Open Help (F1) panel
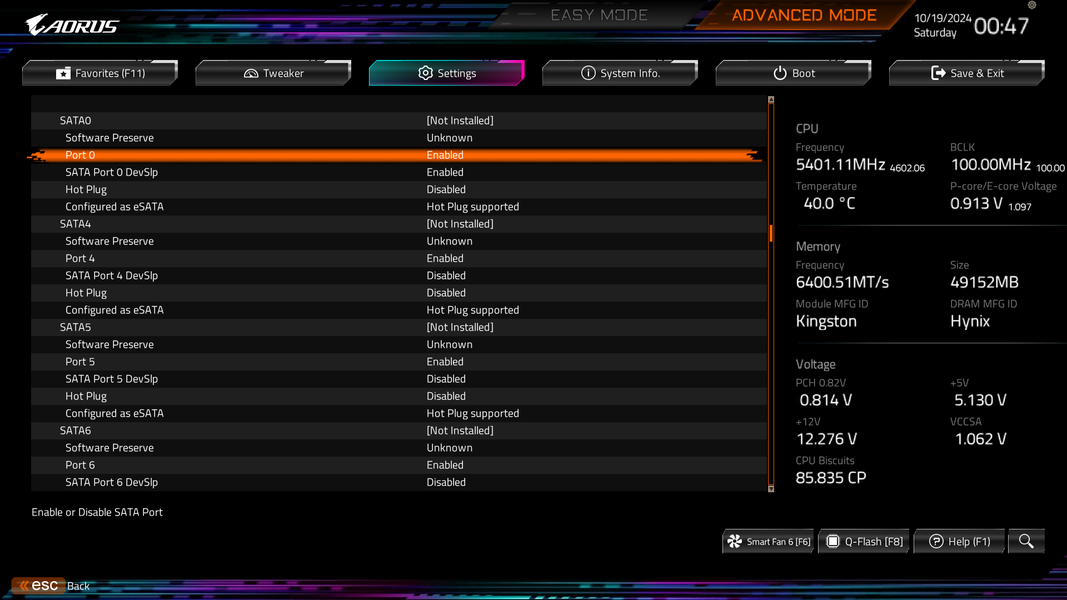Screen dimensions: 1067x600 click(959, 541)
